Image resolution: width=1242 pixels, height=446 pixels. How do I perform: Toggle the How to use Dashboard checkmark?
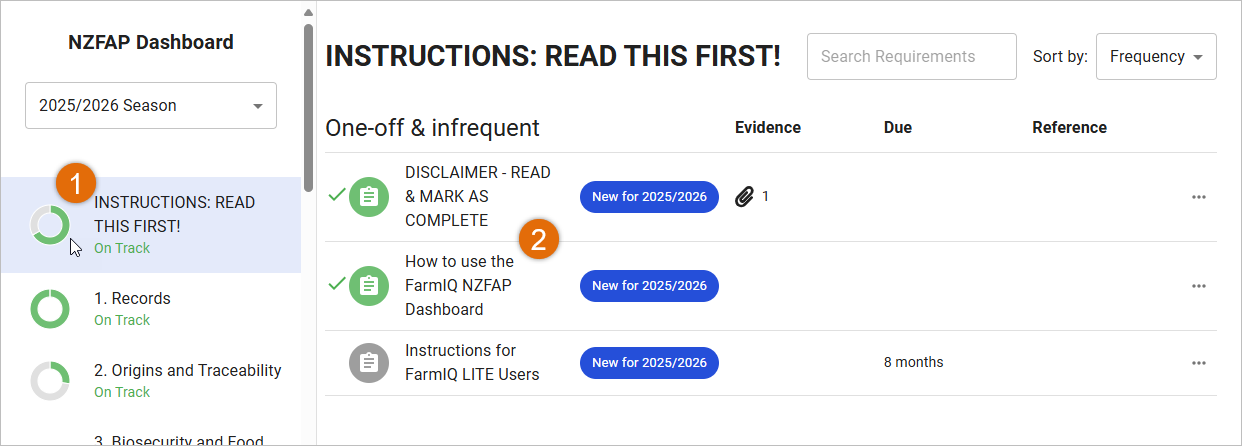pos(336,284)
